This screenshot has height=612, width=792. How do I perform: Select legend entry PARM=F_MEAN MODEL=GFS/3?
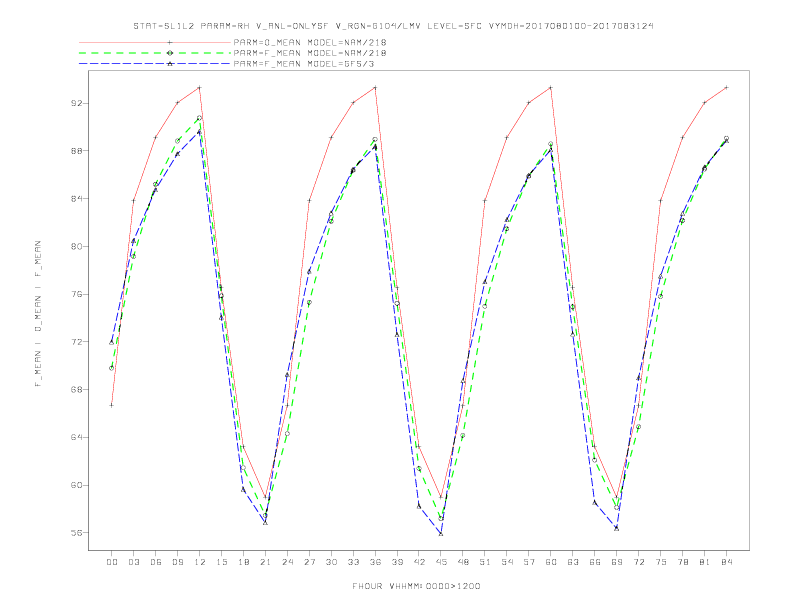click(304, 64)
